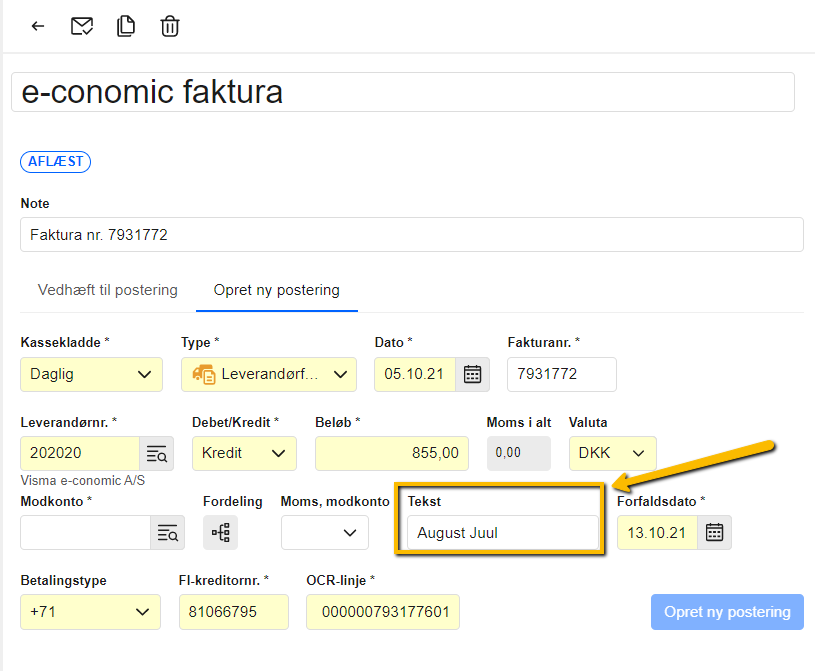Open the Dato calendar picker
The image size is (815, 671).
pyautogui.click(x=472, y=374)
